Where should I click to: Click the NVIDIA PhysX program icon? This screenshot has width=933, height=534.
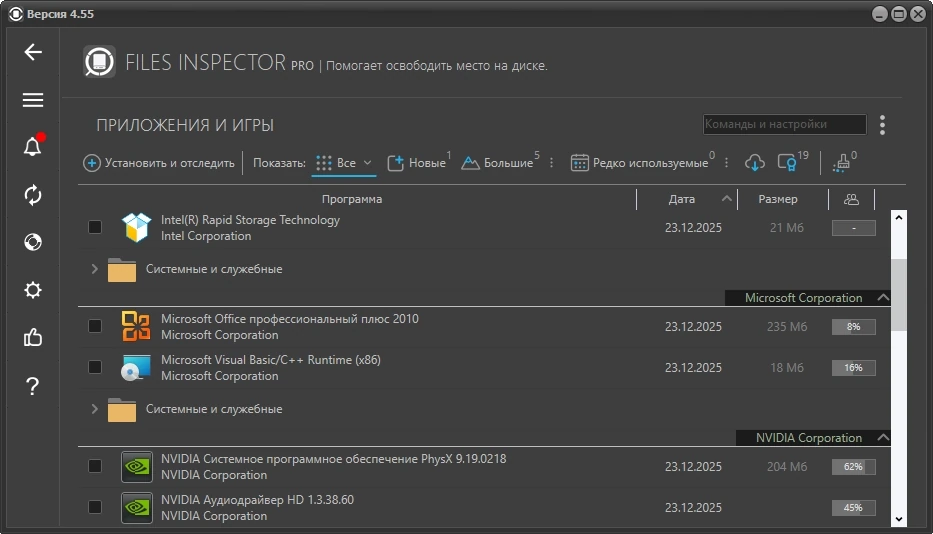[136, 466]
